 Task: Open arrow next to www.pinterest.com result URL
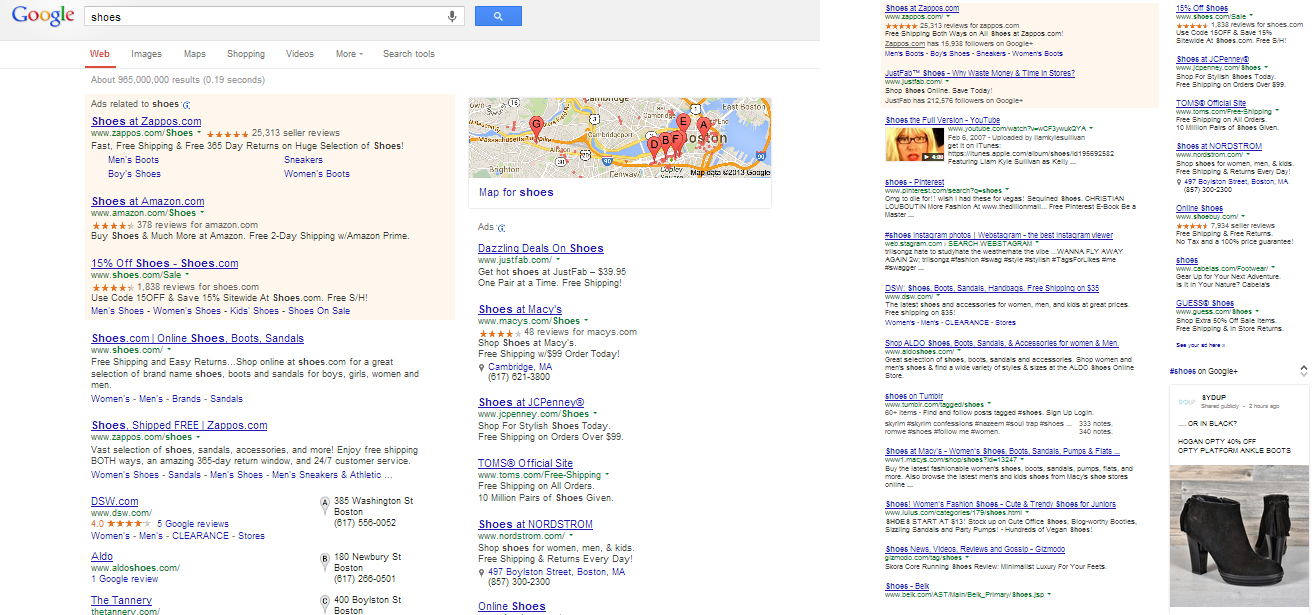[x=1006, y=190]
